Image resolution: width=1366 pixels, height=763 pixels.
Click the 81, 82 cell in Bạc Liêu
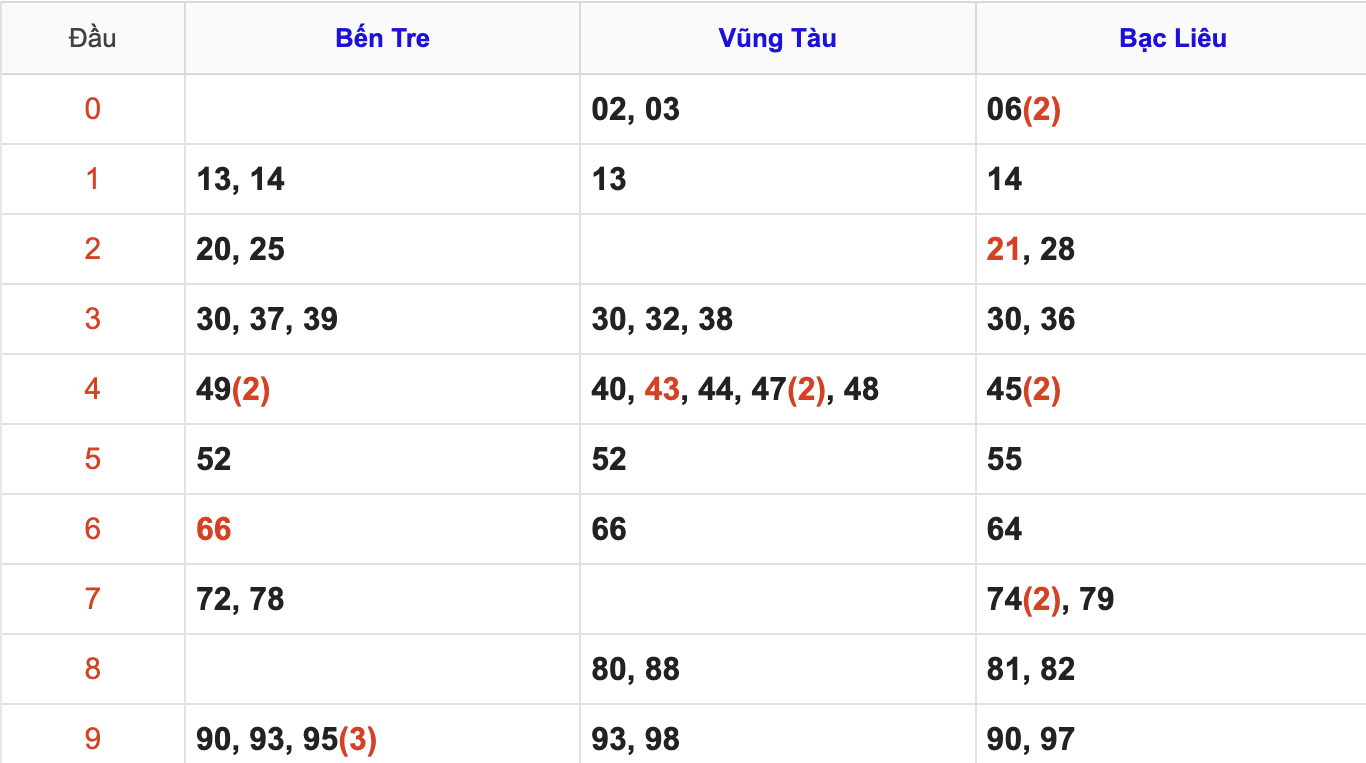click(1030, 669)
